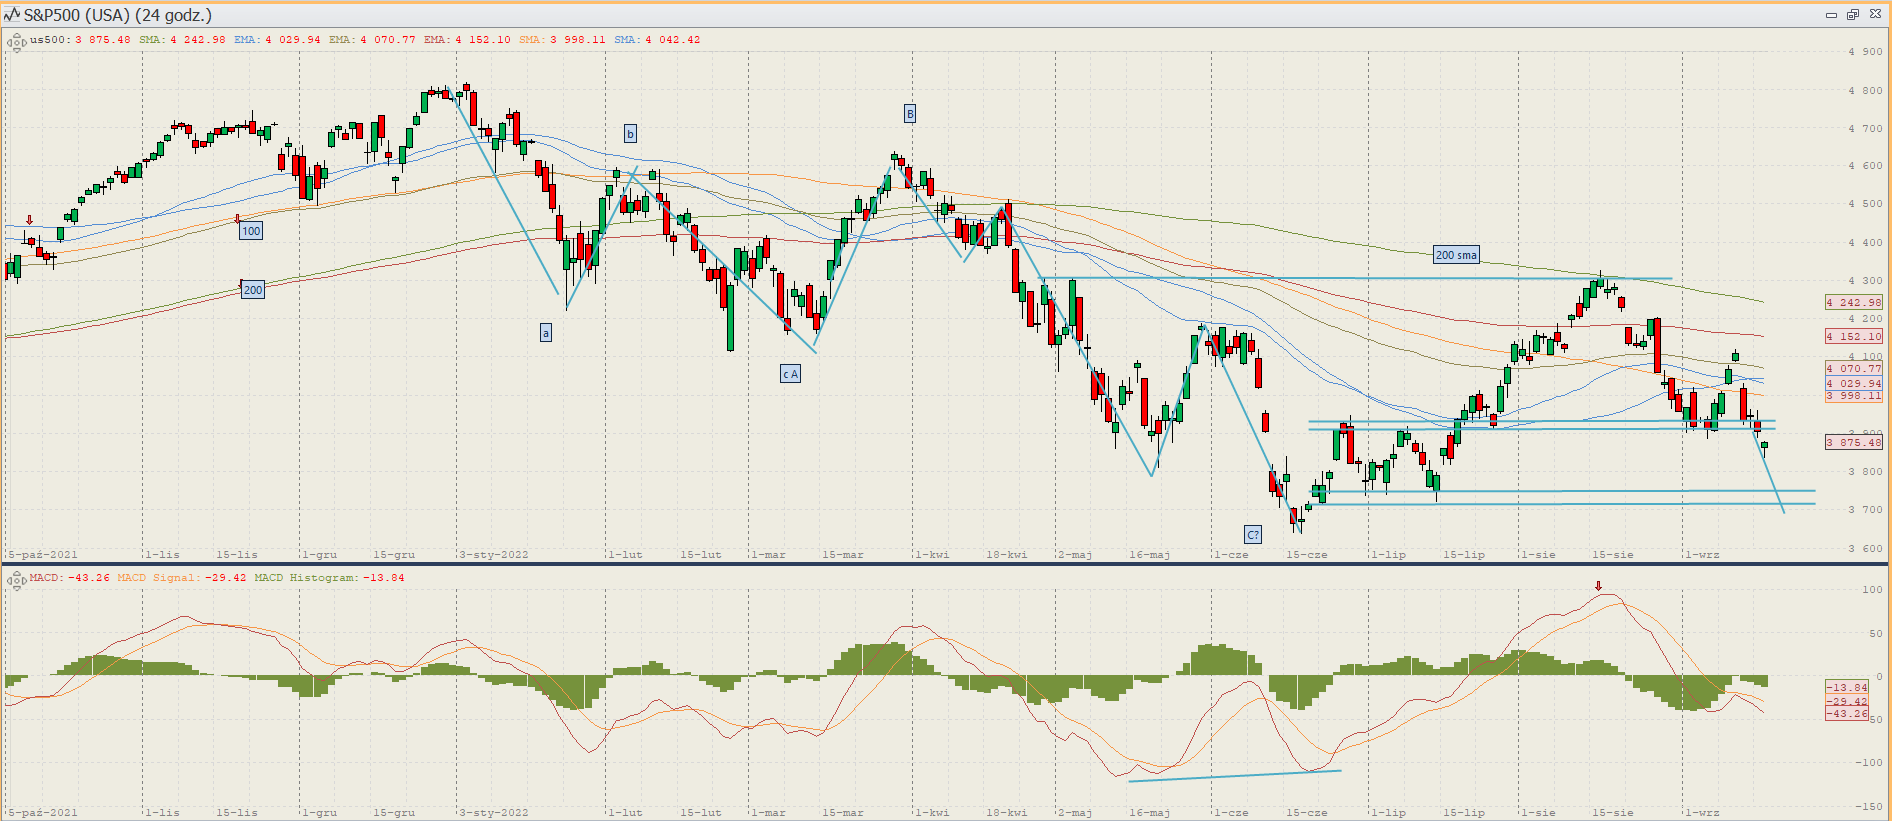
Task: Click the MACD Histogram legend label
Action: 329,578
